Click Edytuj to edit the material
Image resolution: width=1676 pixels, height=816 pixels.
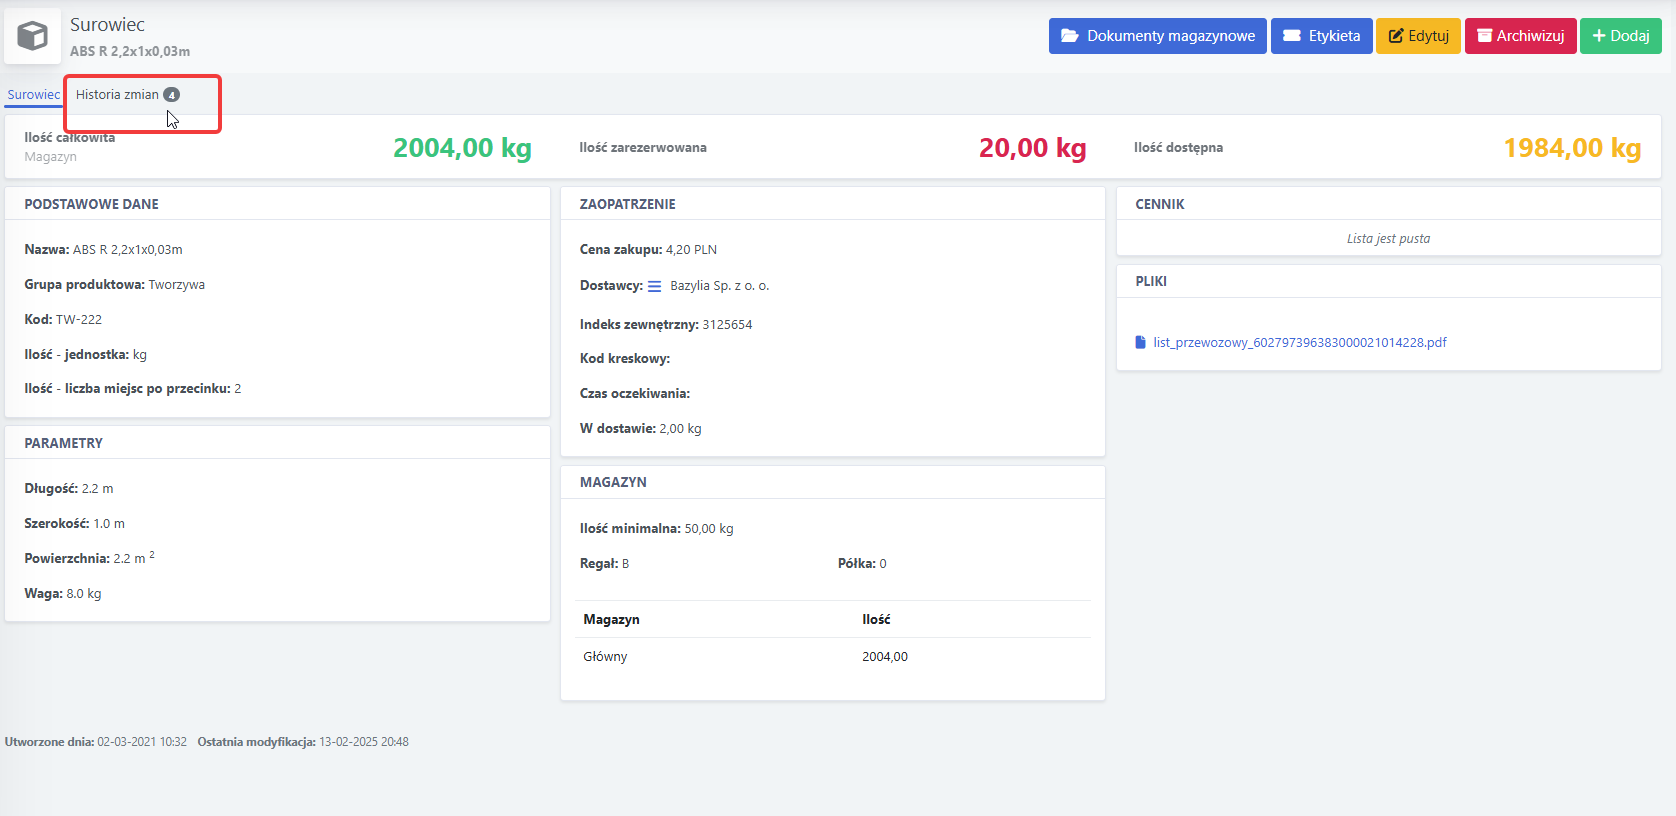point(1418,36)
